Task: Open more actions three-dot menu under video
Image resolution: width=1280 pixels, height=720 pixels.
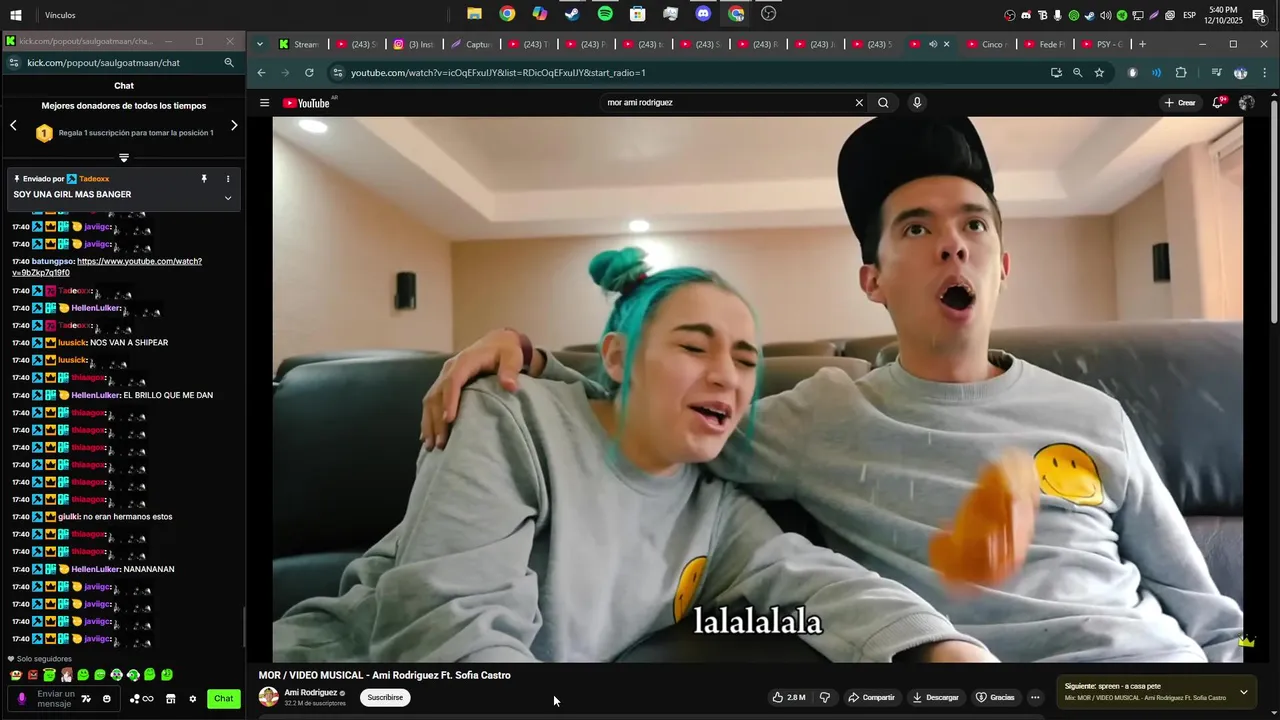Action: (1035, 697)
